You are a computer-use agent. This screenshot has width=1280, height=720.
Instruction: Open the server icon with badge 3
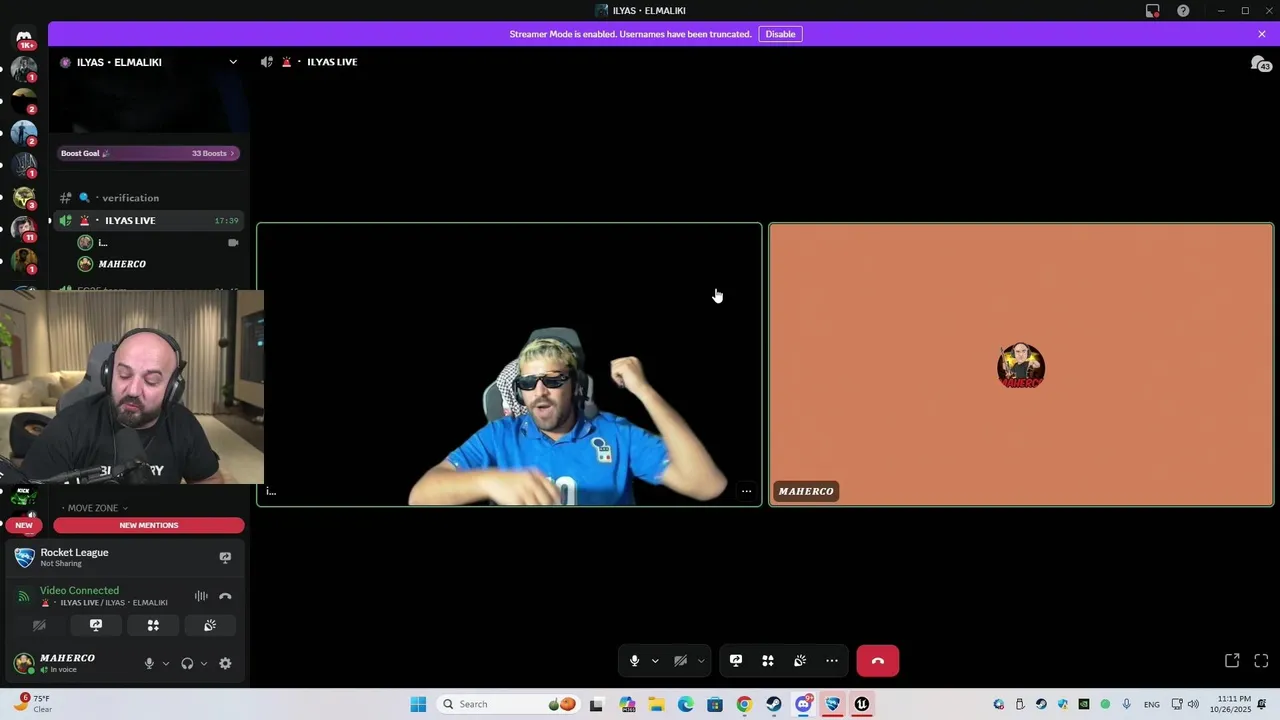pyautogui.click(x=24, y=197)
